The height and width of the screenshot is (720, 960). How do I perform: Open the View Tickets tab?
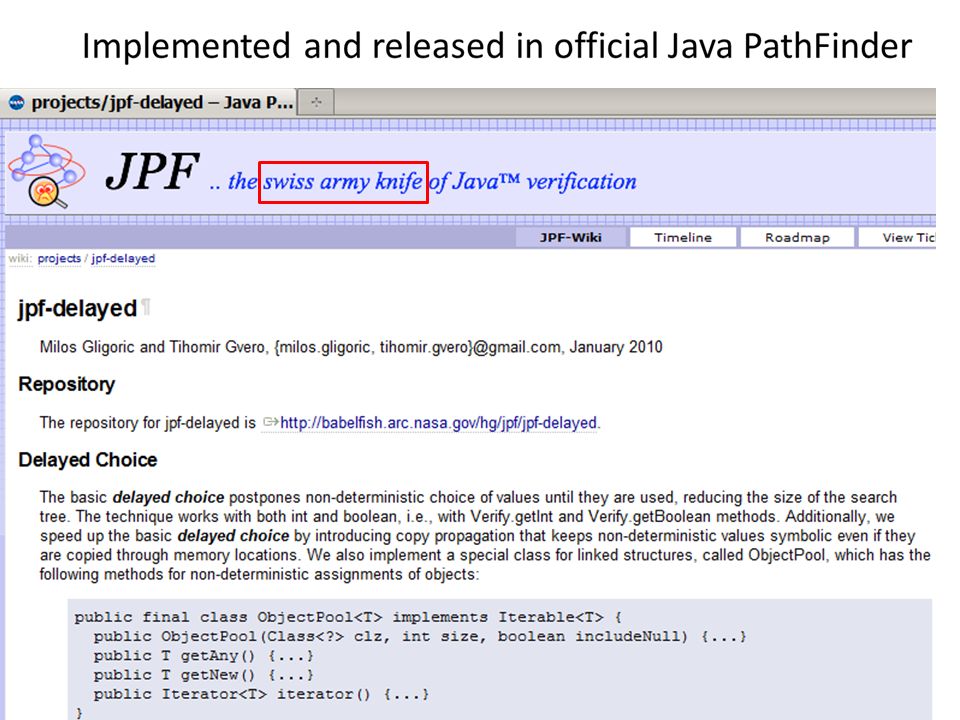897,238
